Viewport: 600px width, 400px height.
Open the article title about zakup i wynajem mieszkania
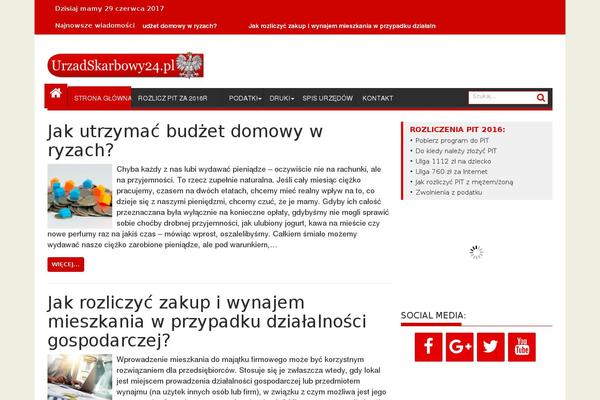[207, 322]
